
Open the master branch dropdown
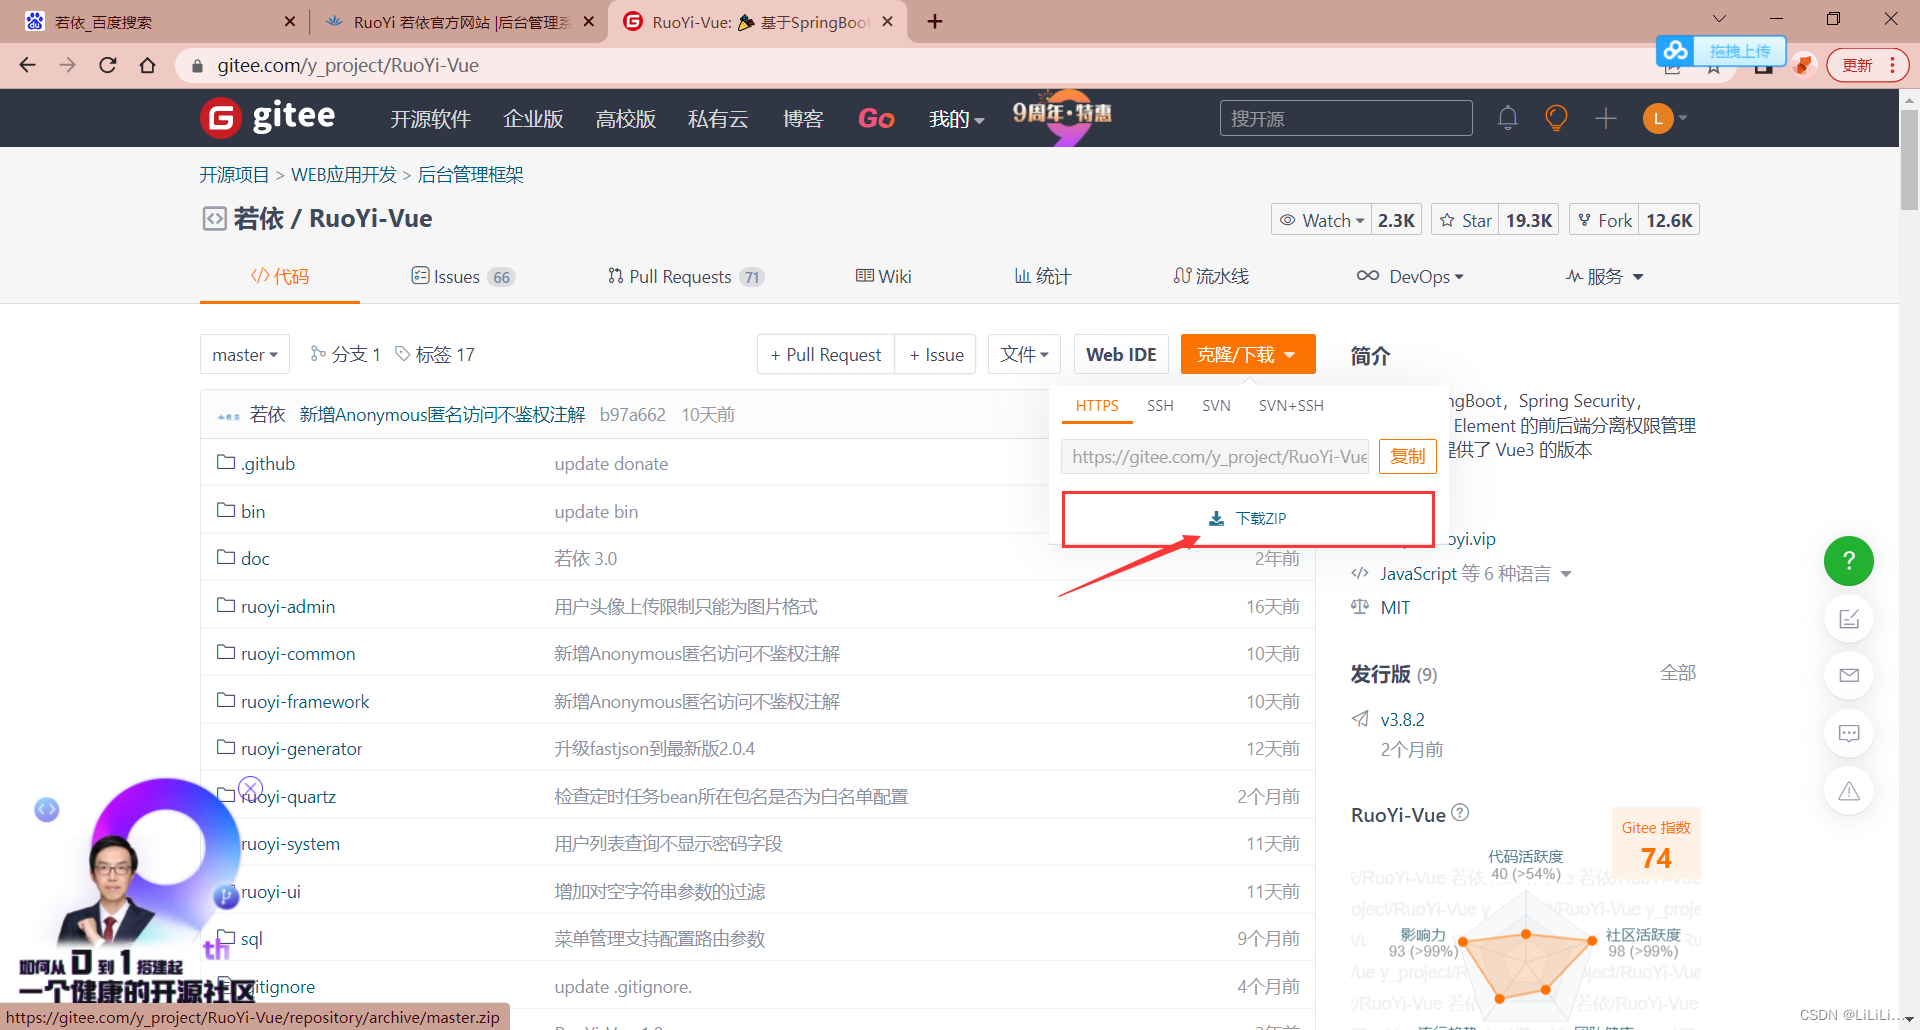(x=245, y=354)
